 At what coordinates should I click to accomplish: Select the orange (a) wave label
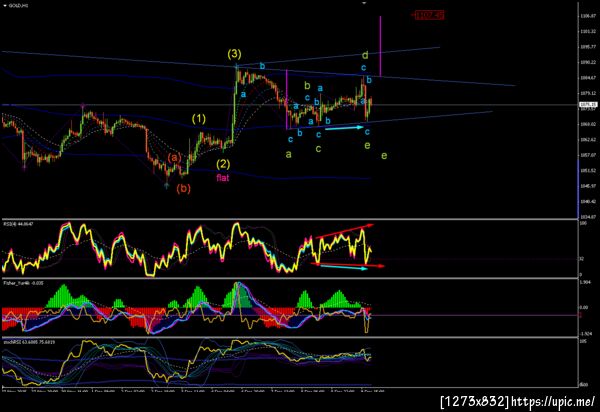(174, 157)
